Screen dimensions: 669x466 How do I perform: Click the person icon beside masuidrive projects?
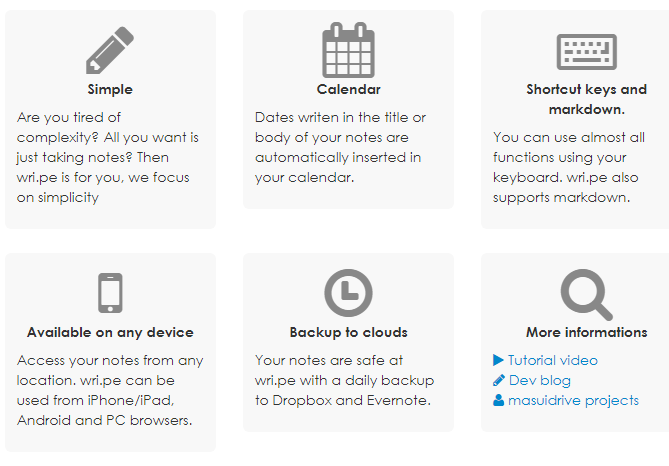(499, 400)
